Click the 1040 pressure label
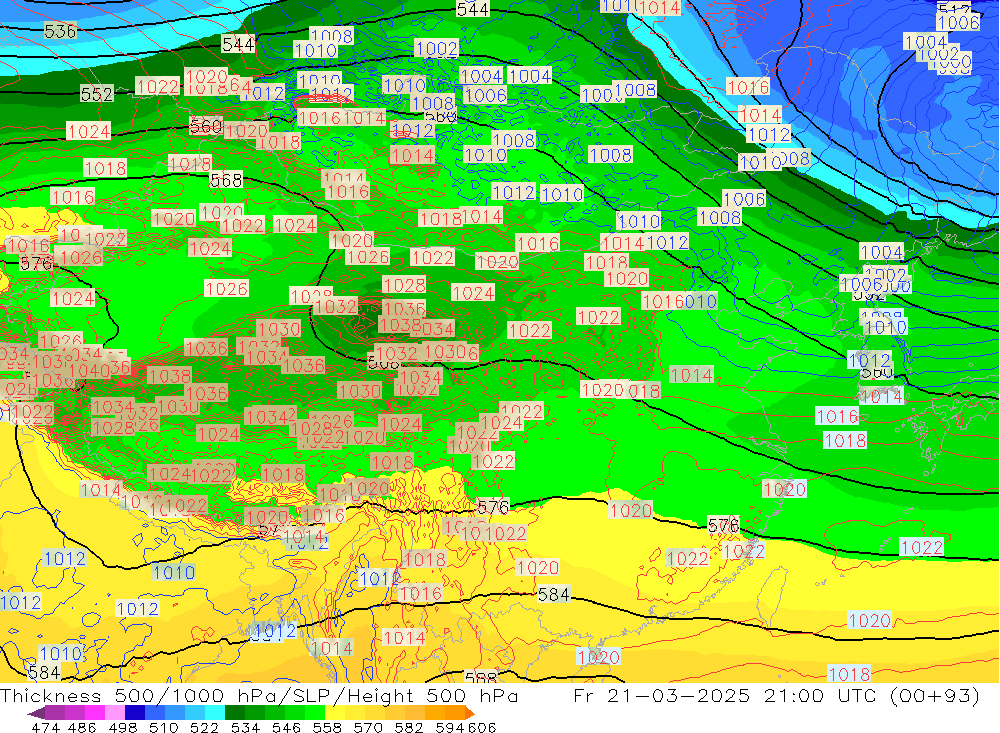This screenshot has height=733, width=1000. tap(90, 371)
